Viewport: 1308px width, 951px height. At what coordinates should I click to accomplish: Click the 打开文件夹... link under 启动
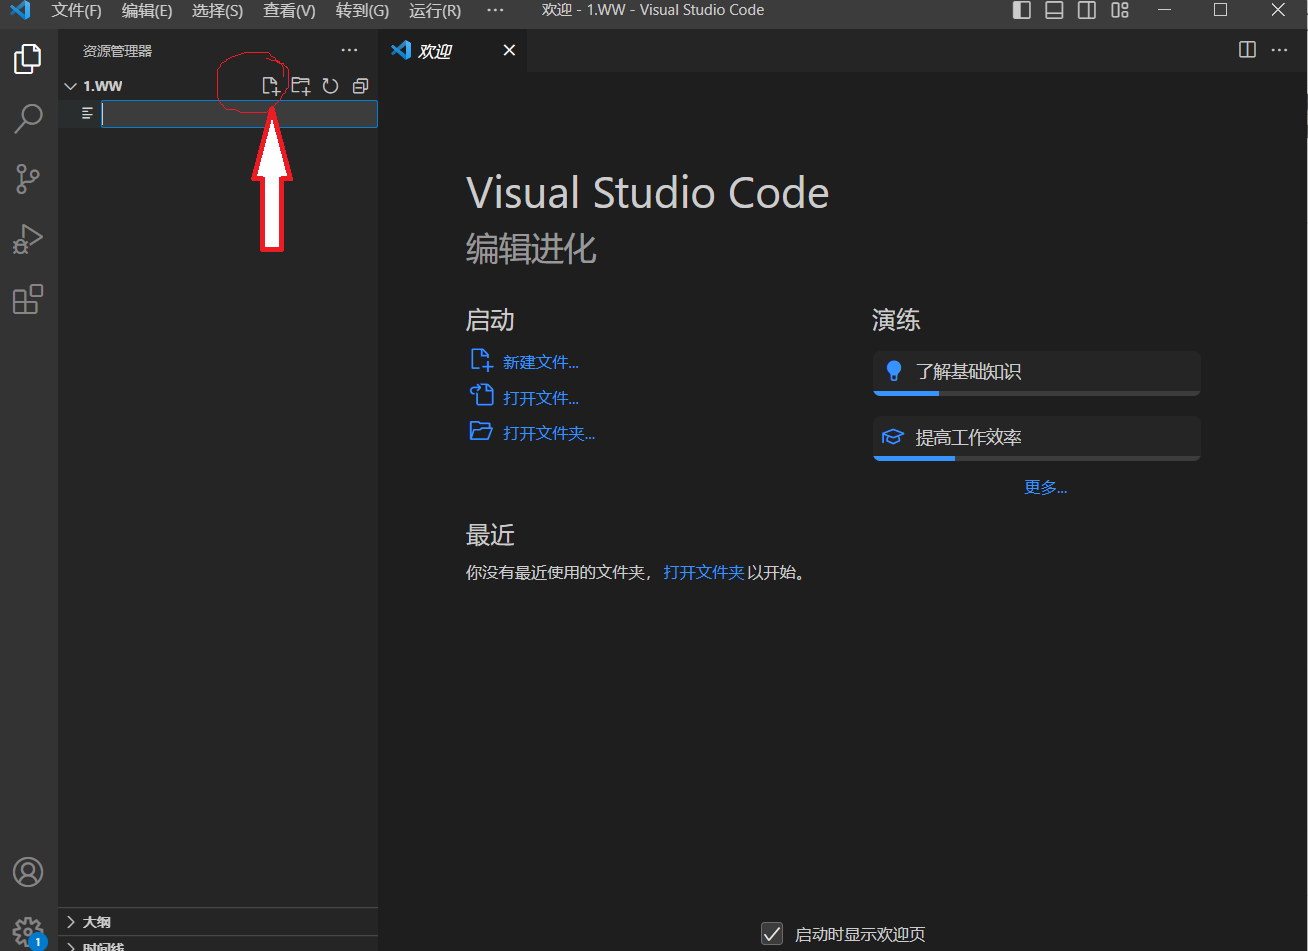coord(549,433)
